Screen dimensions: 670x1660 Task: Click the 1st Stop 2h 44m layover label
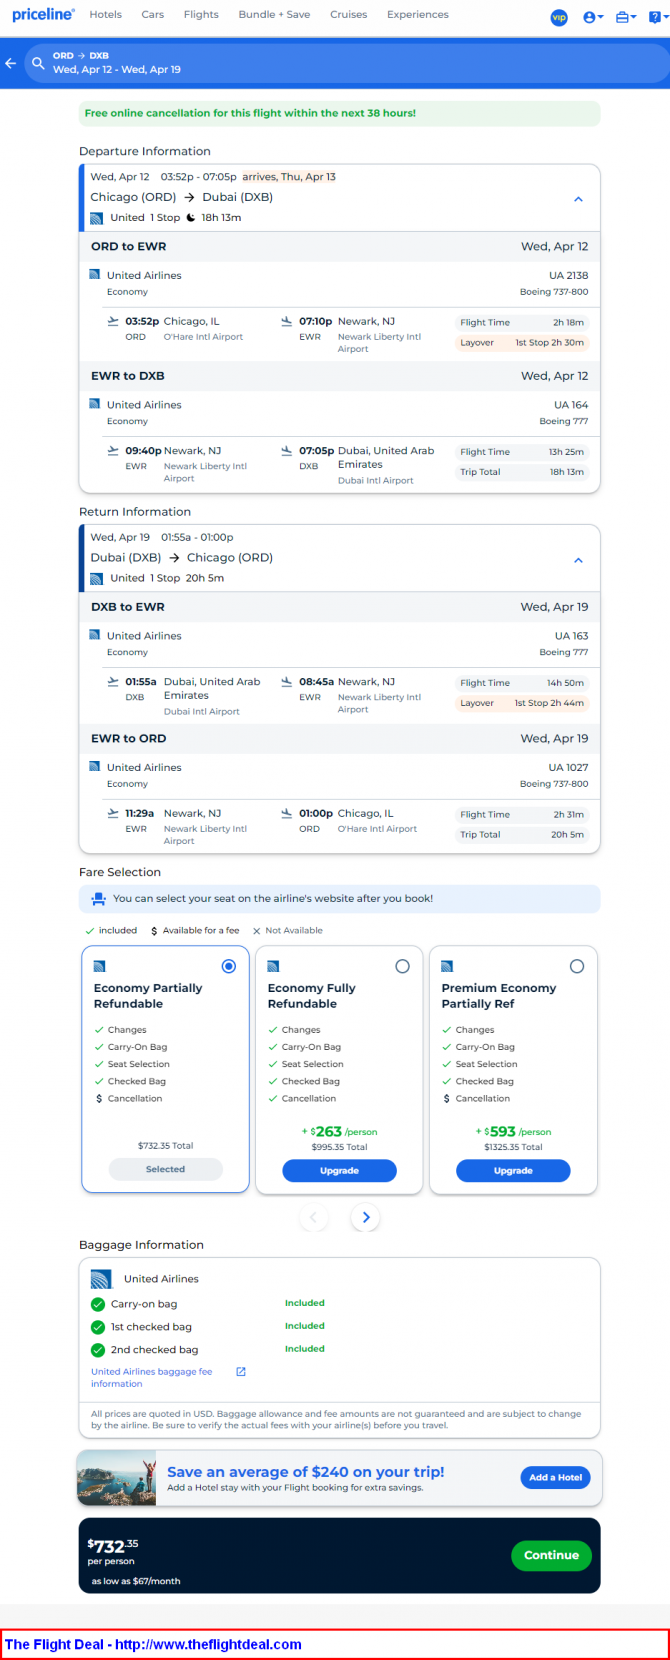550,703
